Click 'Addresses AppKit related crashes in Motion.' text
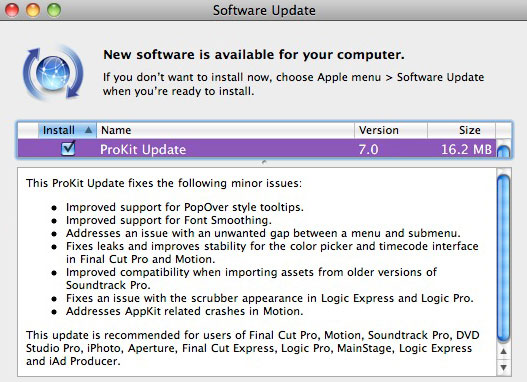This screenshot has width=527, height=382. coord(185,311)
